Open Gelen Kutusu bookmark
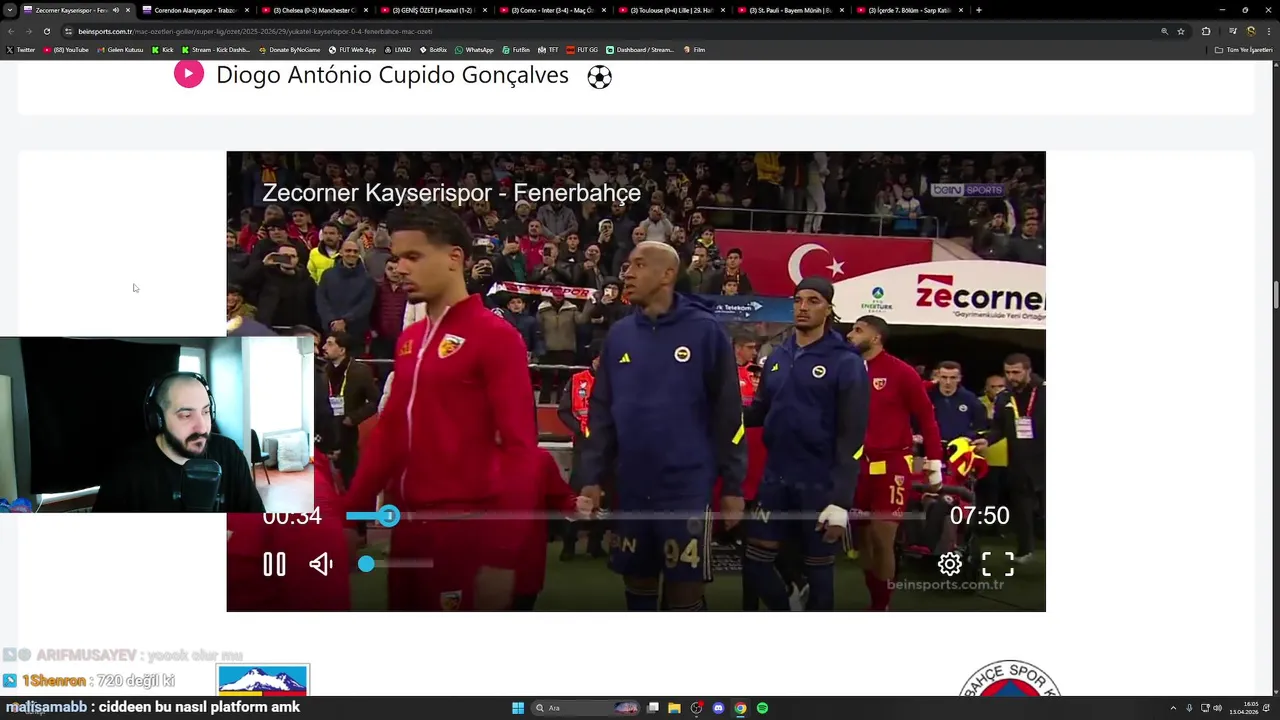 (x=120, y=50)
